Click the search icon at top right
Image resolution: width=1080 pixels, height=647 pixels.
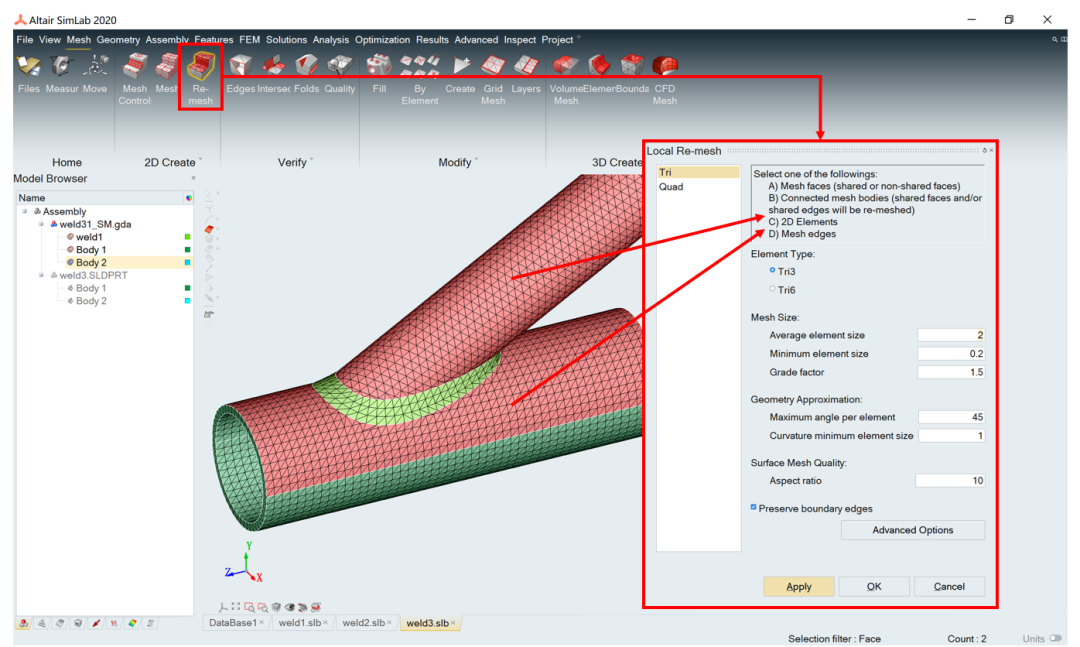click(1055, 40)
